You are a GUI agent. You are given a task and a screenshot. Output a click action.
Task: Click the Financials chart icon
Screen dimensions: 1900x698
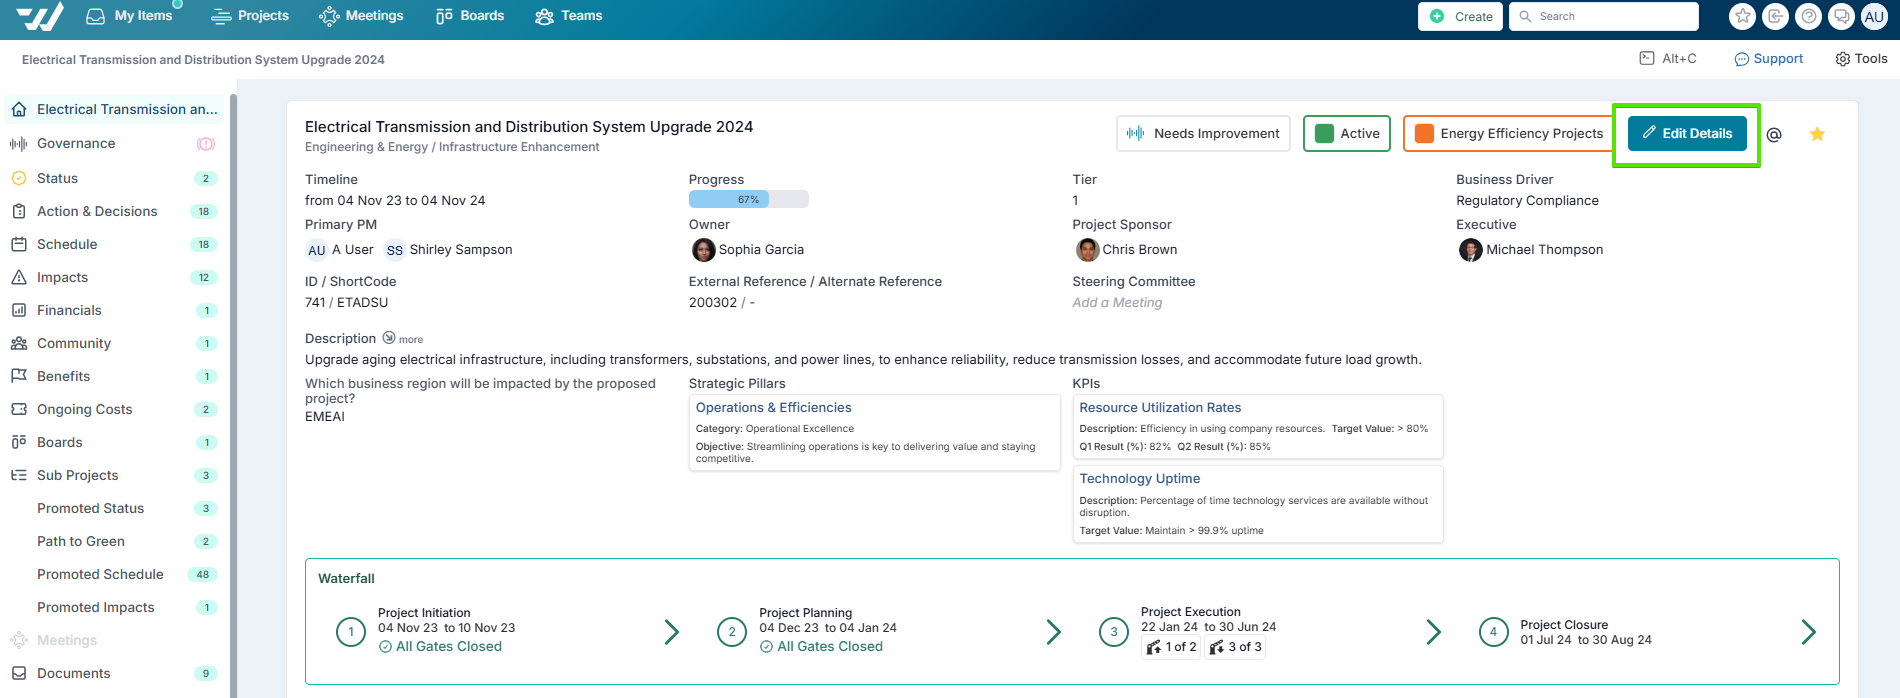19,310
